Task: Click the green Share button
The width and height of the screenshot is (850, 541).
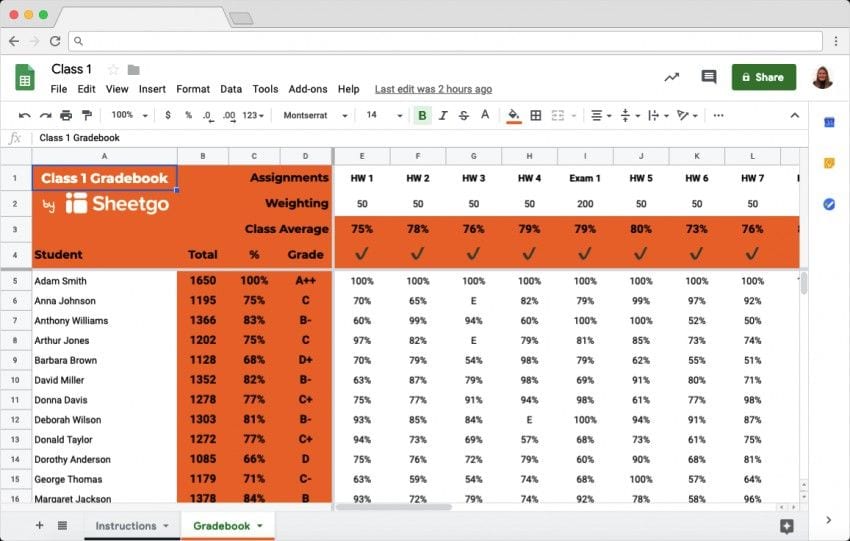Action: click(764, 77)
